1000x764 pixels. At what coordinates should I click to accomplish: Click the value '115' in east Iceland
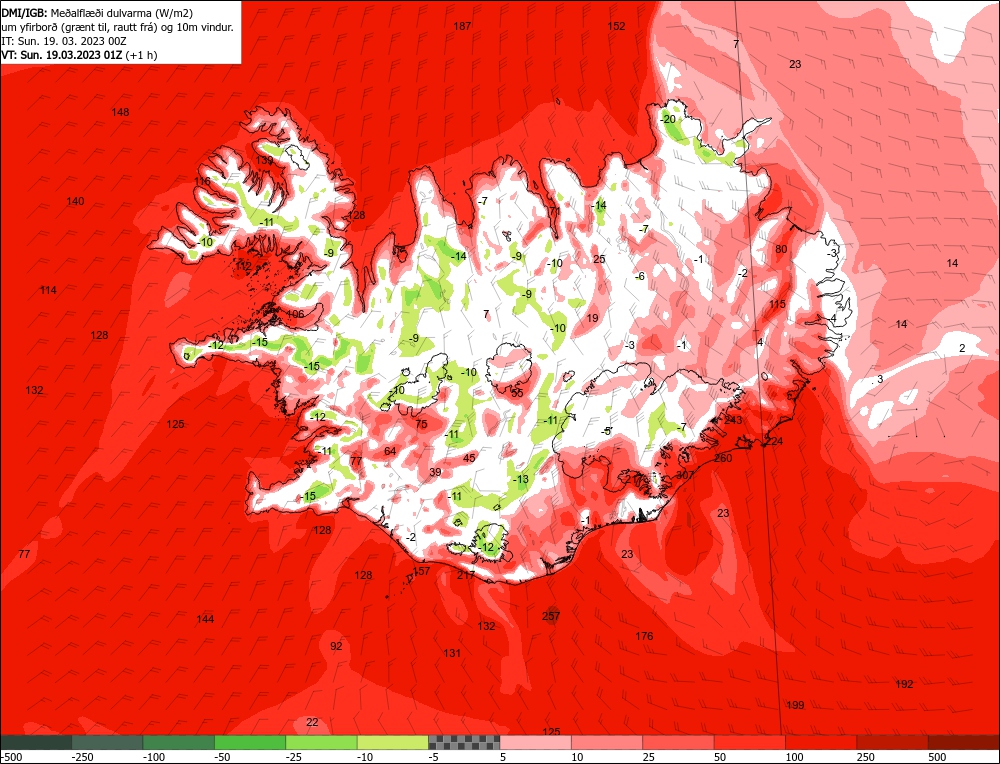pyautogui.click(x=777, y=304)
